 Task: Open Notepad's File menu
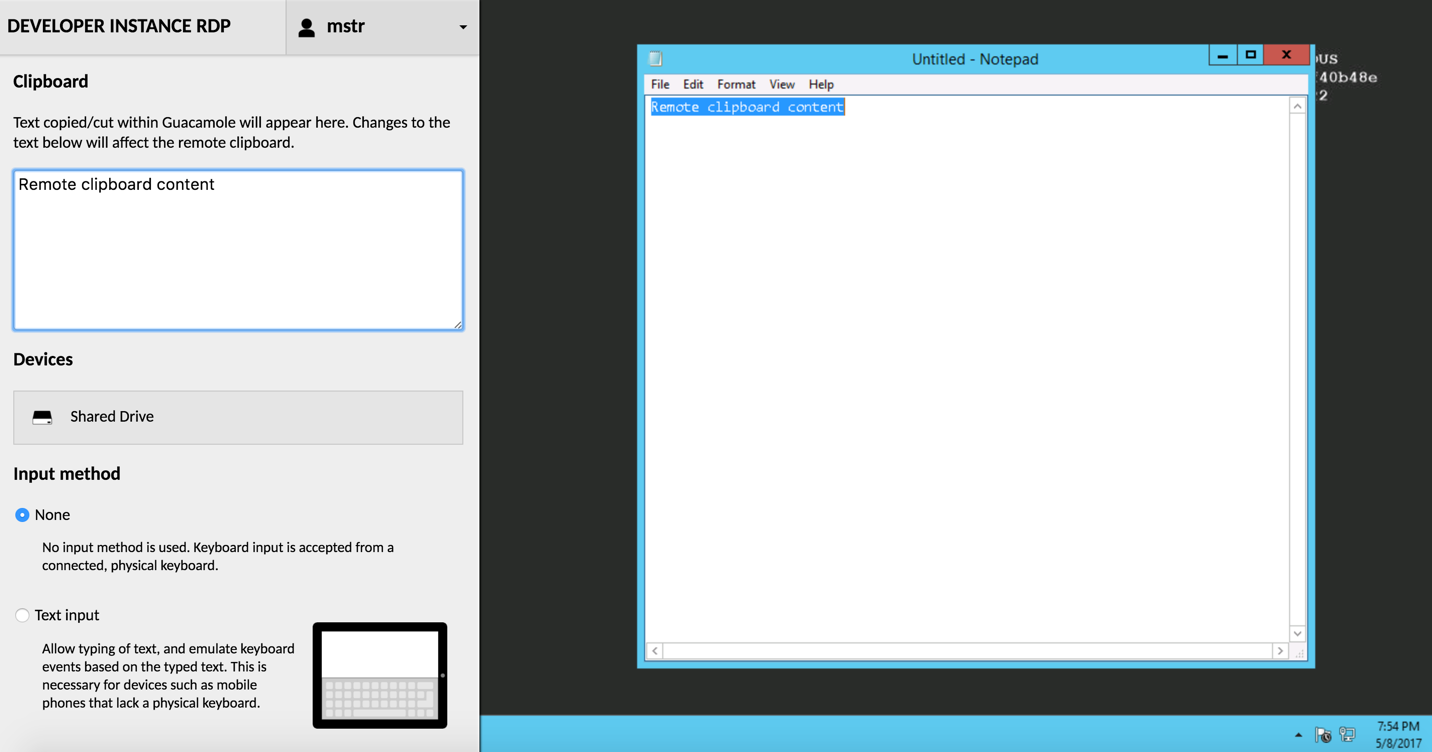click(659, 84)
